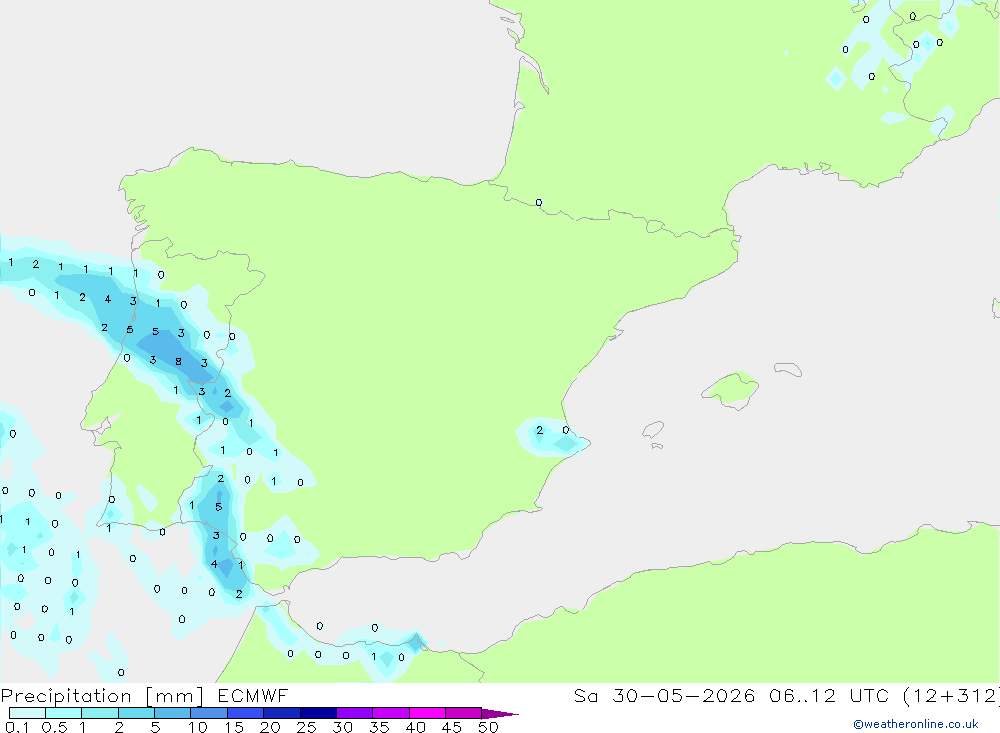Open the weatheronline.co.uk link
Viewport: 1000px width, 733px height.
[x=916, y=724]
